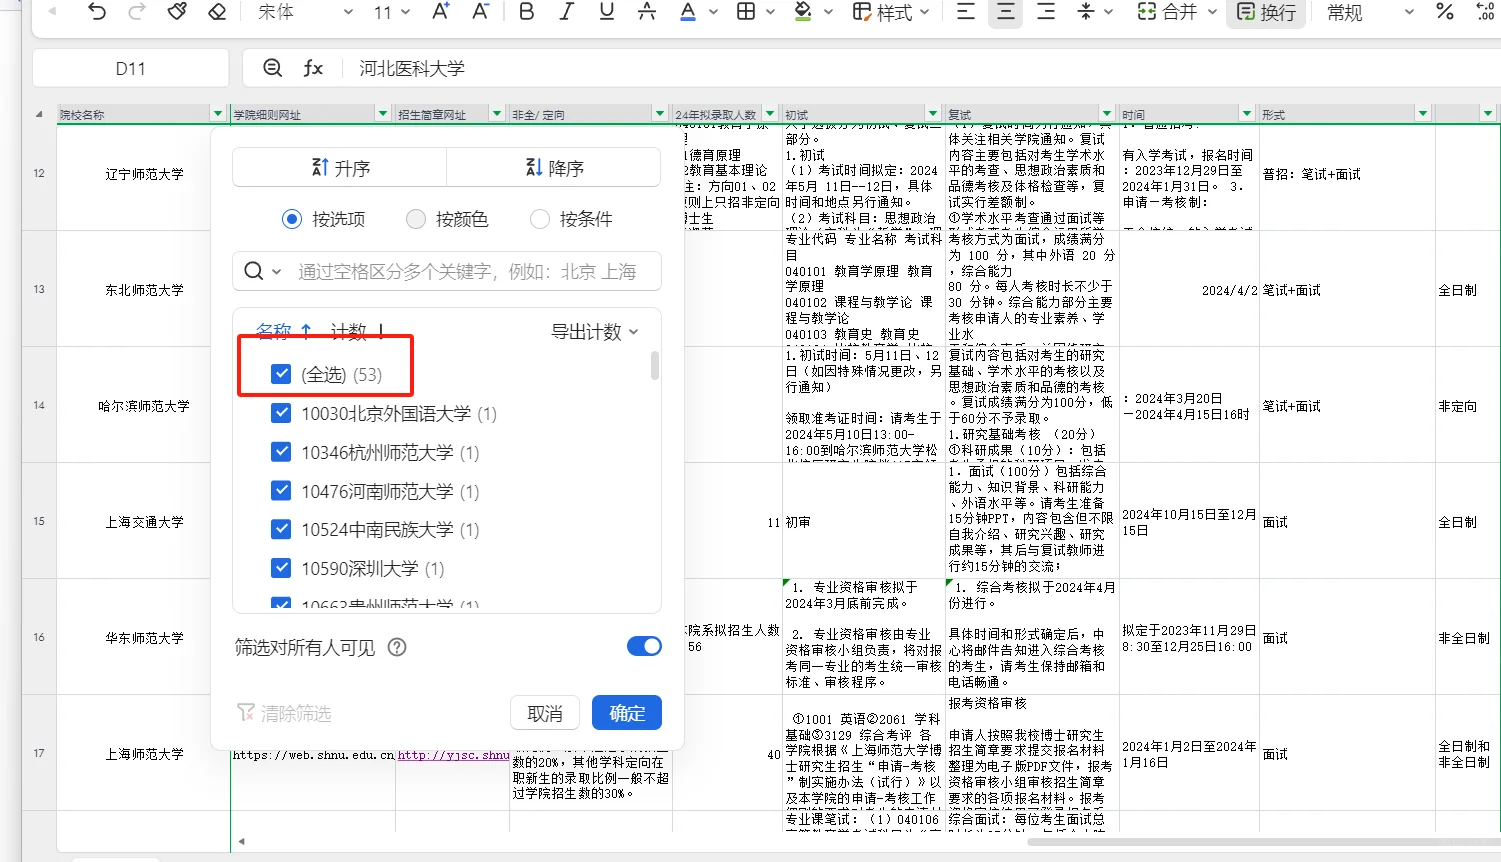1501x862 pixels.
Task: Open the font size 11 dropdown
Action: tap(392, 12)
